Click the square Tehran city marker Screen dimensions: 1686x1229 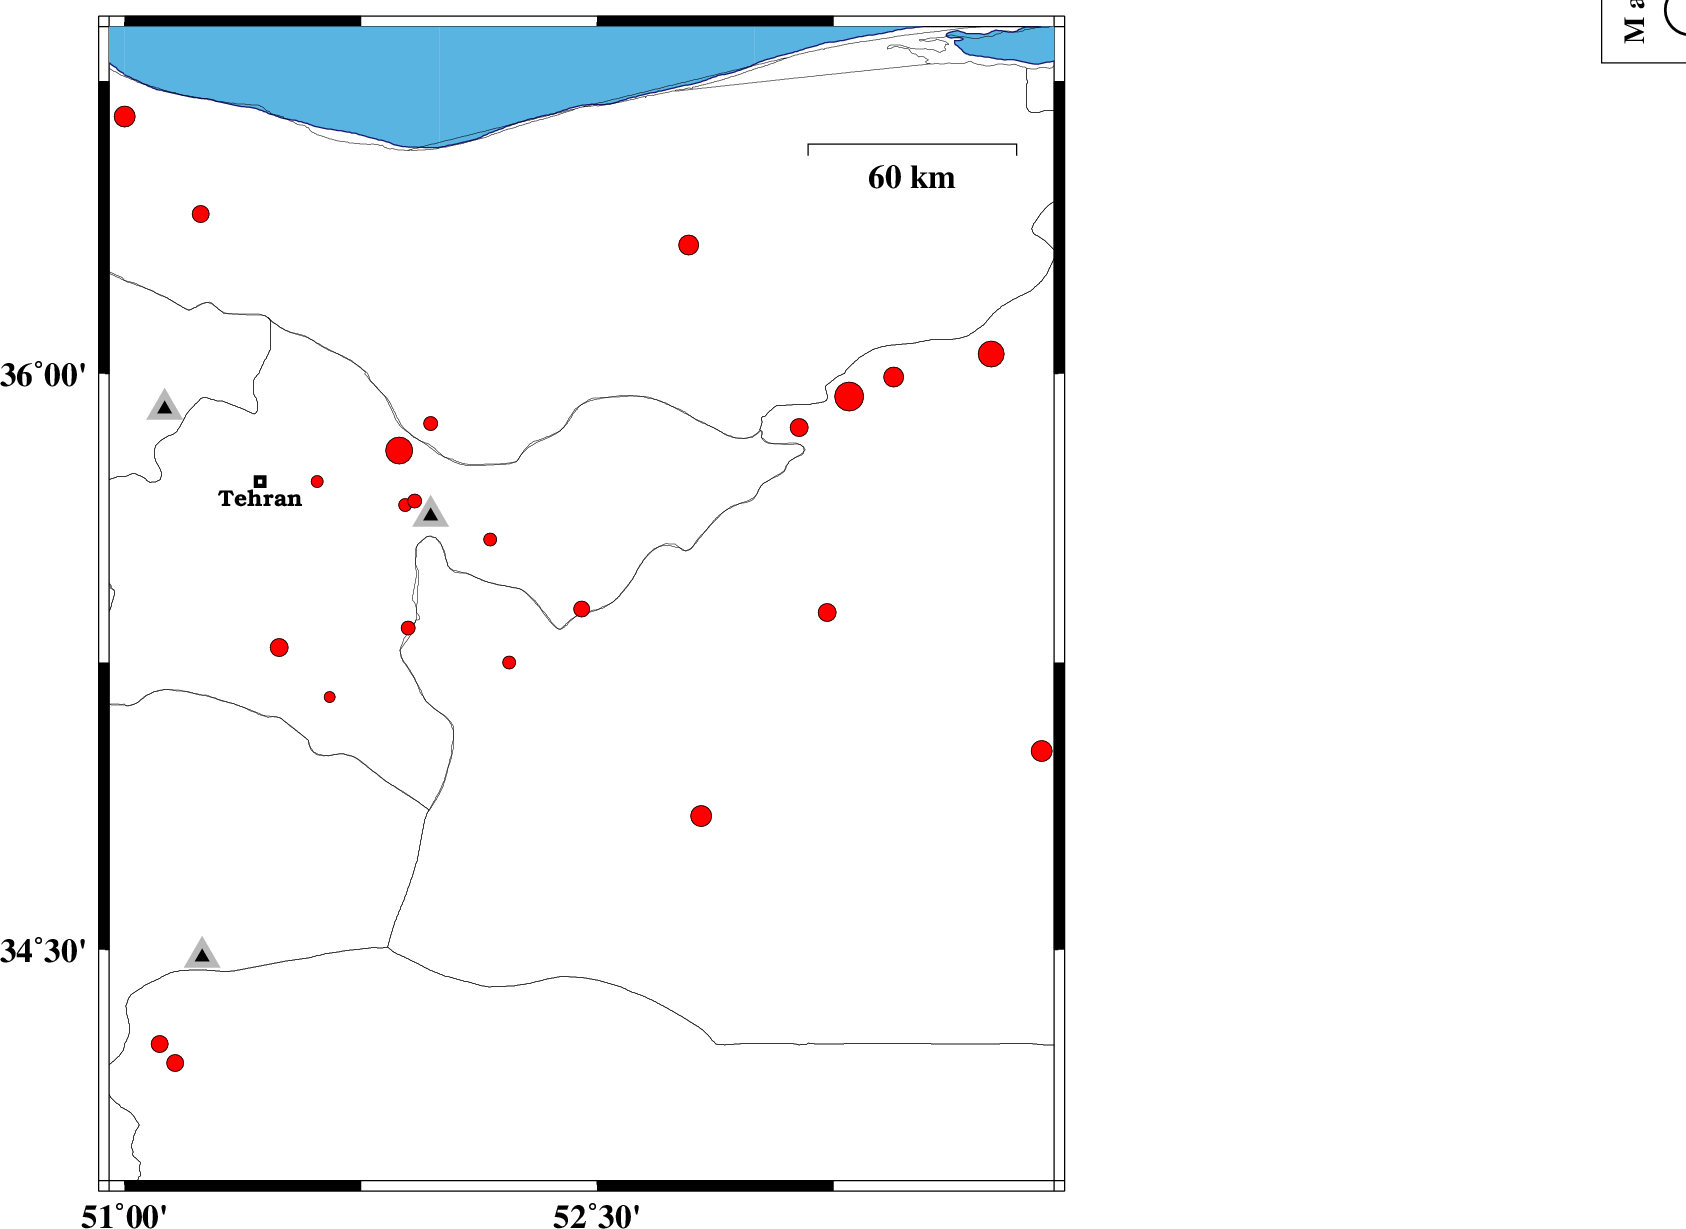[260, 481]
